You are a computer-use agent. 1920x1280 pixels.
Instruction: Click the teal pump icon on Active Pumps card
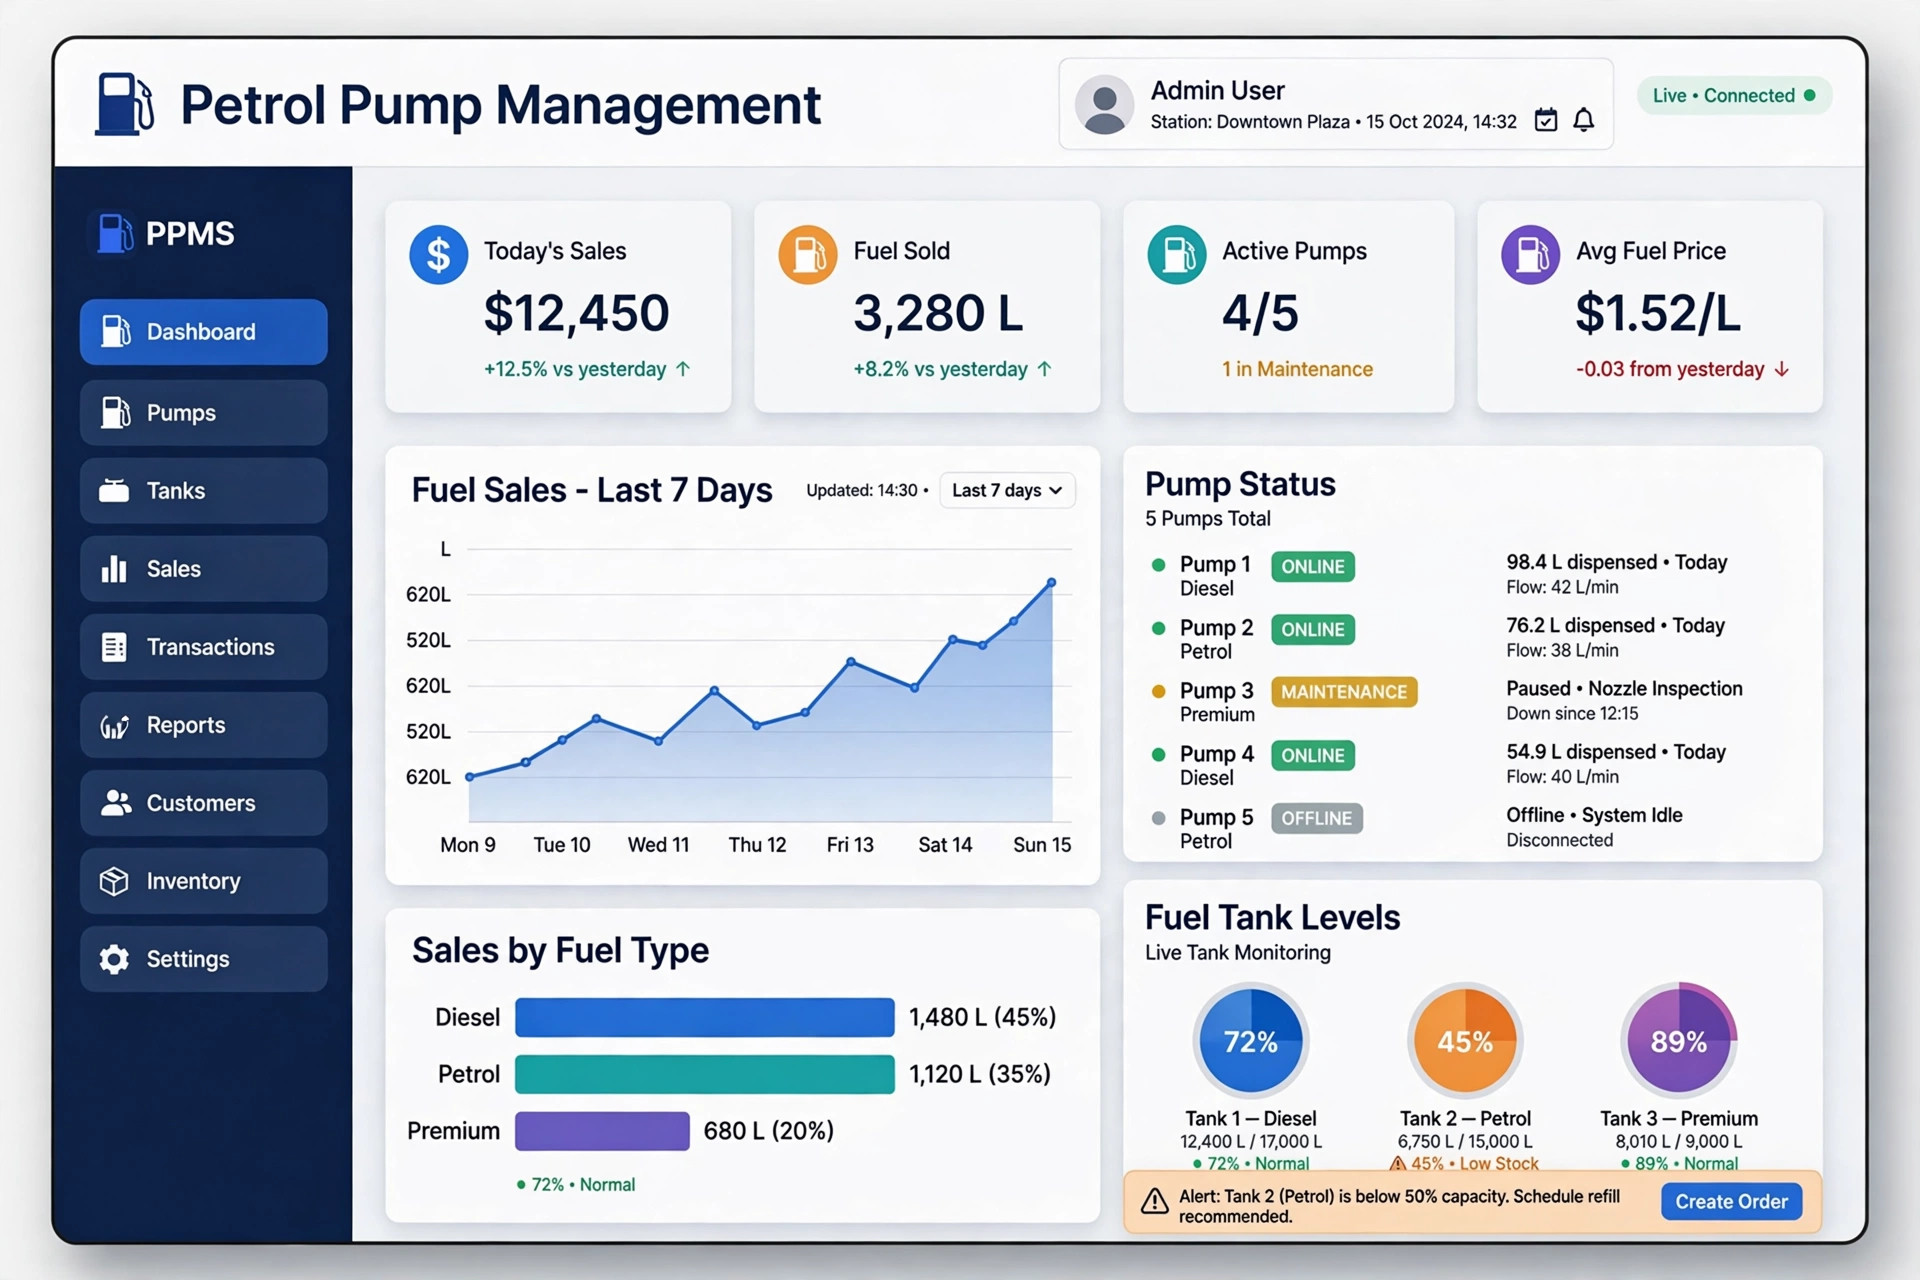(1177, 254)
